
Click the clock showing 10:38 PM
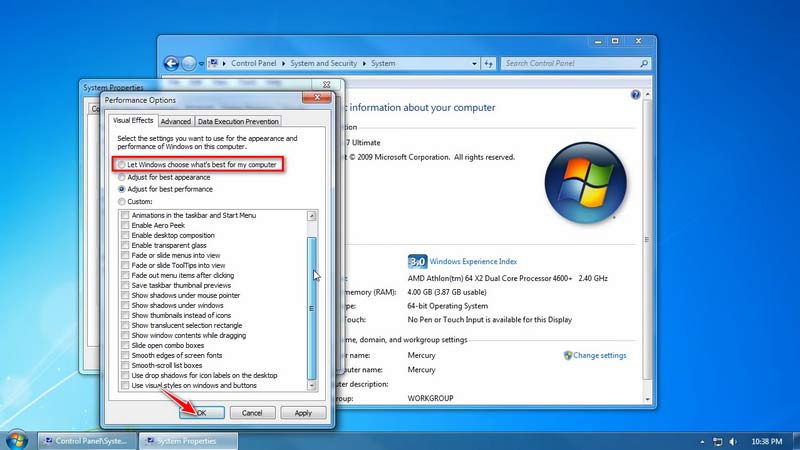pyautogui.click(x=766, y=441)
